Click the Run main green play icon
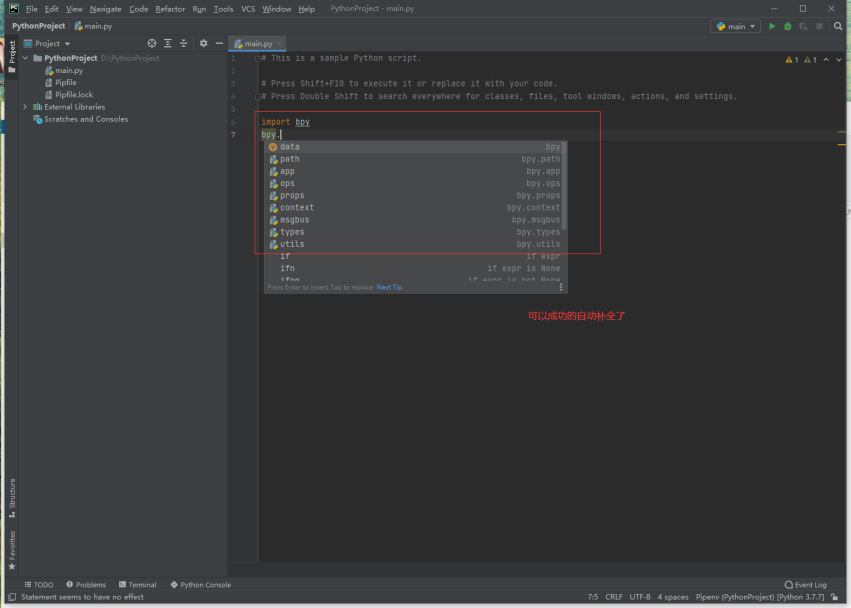Screen dimensions: 851x608 tap(772, 26)
